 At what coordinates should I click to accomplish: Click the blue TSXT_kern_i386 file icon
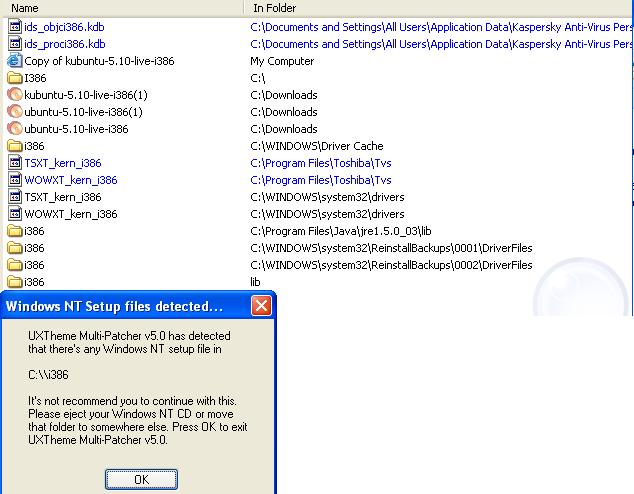pos(15,163)
